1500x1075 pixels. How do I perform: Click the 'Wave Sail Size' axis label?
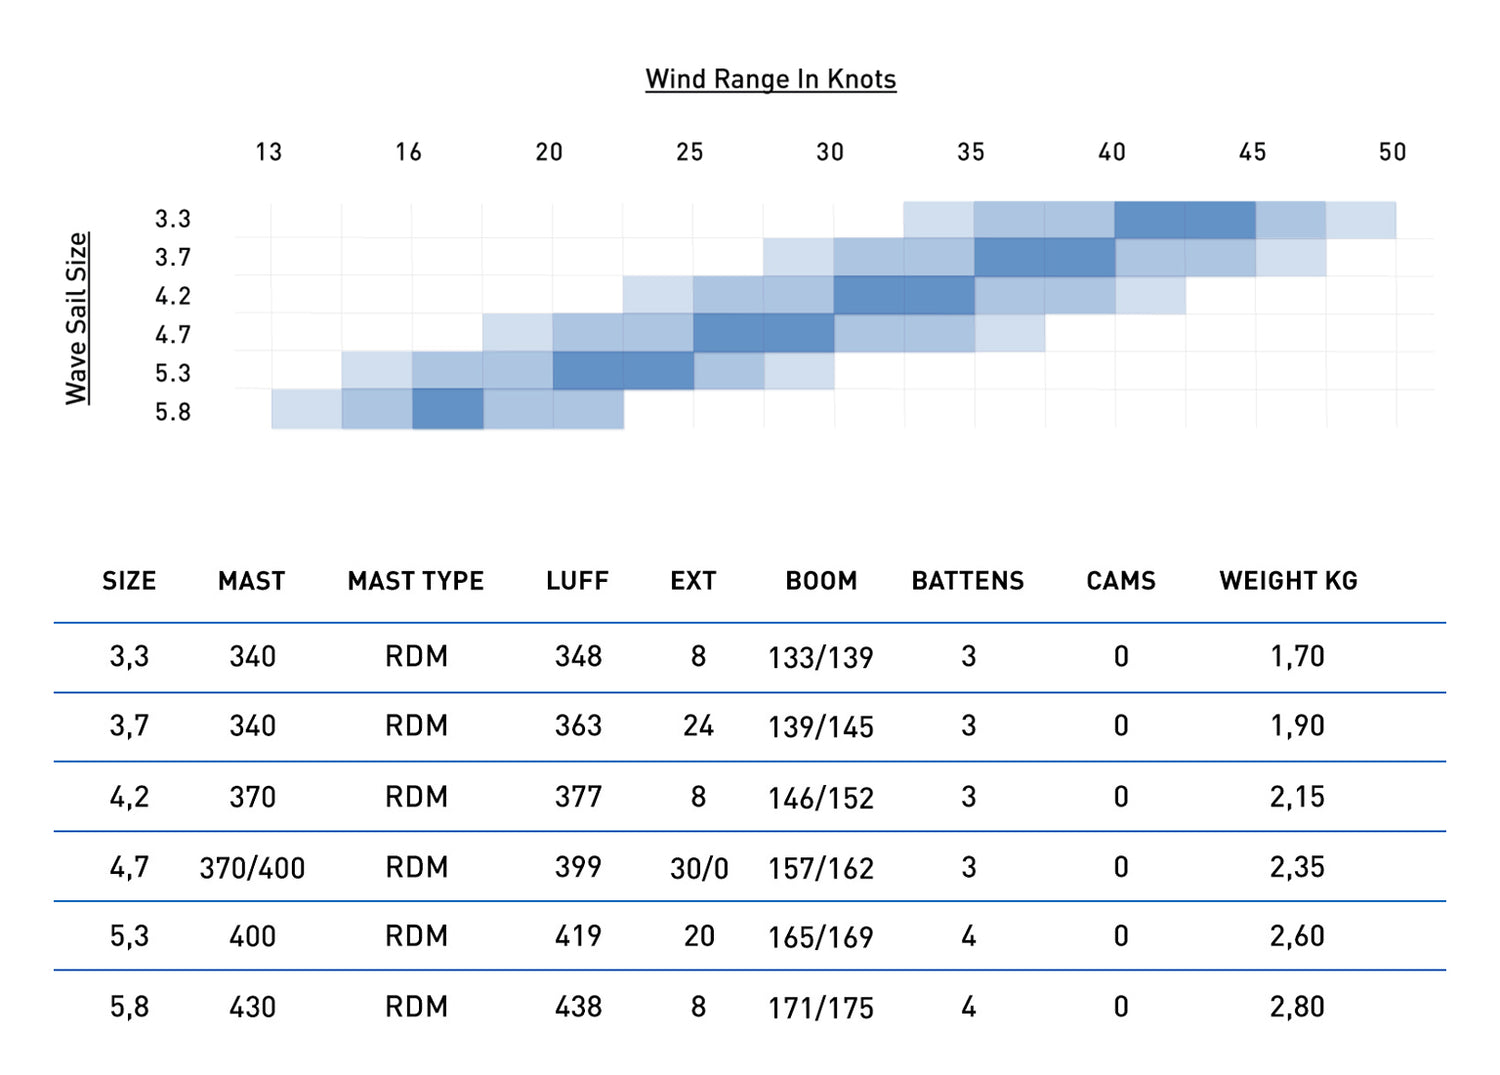pos(77,318)
